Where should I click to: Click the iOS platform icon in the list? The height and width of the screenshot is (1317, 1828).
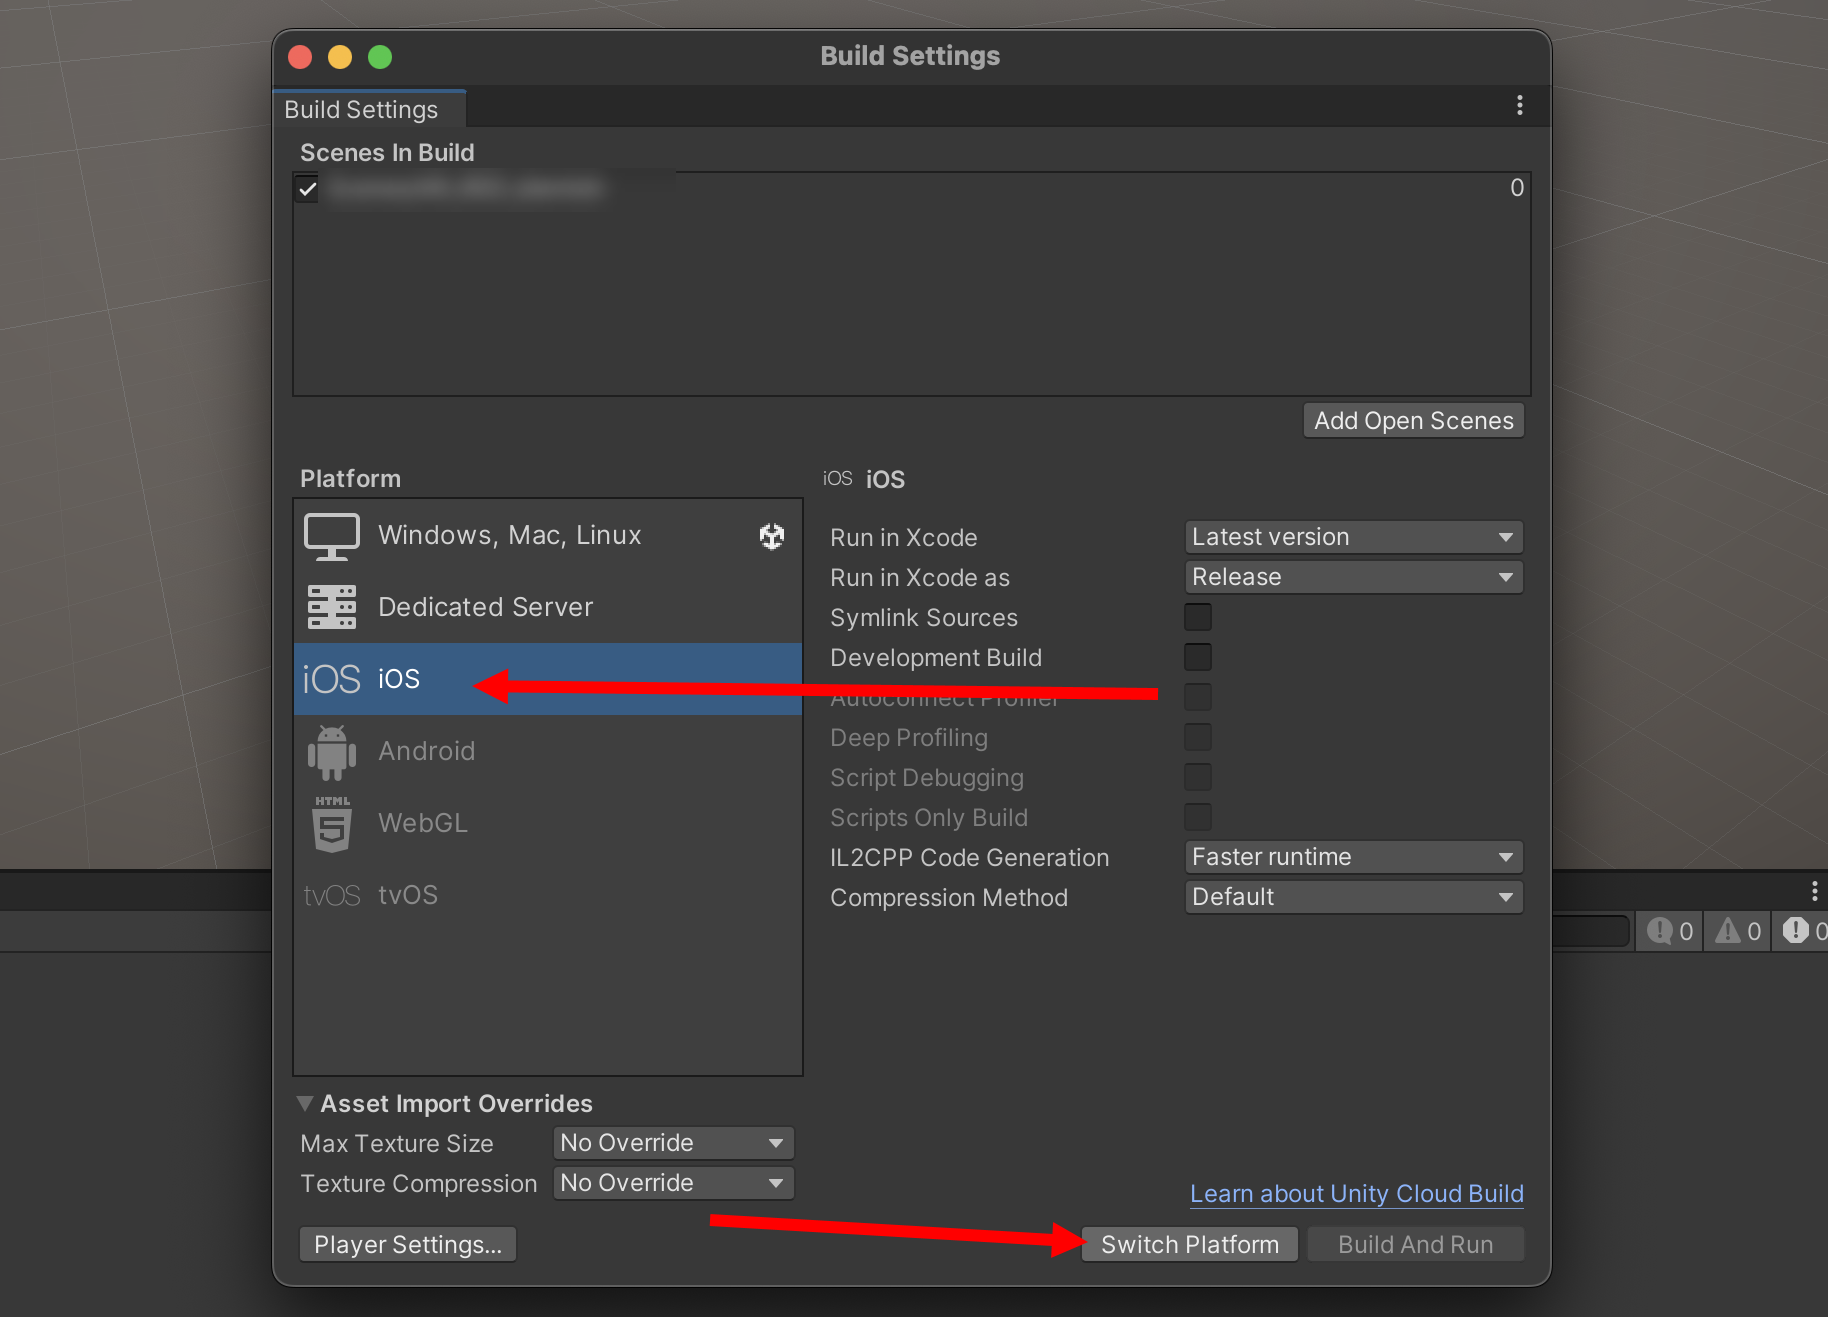331,679
